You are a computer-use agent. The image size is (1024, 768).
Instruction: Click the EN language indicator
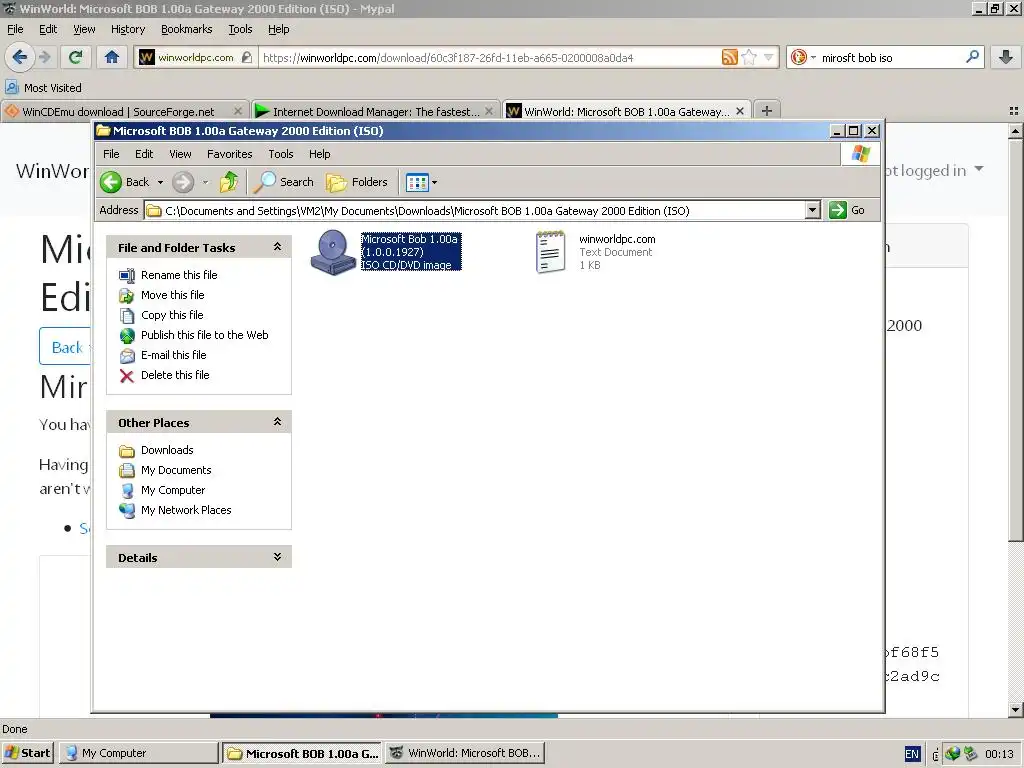click(x=912, y=754)
